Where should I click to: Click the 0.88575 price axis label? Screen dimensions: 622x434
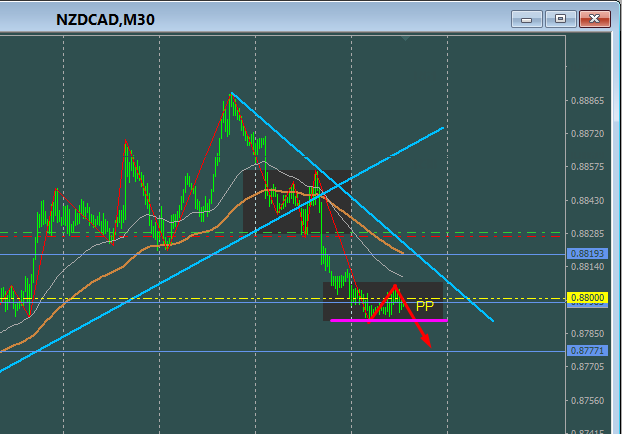pyautogui.click(x=587, y=167)
